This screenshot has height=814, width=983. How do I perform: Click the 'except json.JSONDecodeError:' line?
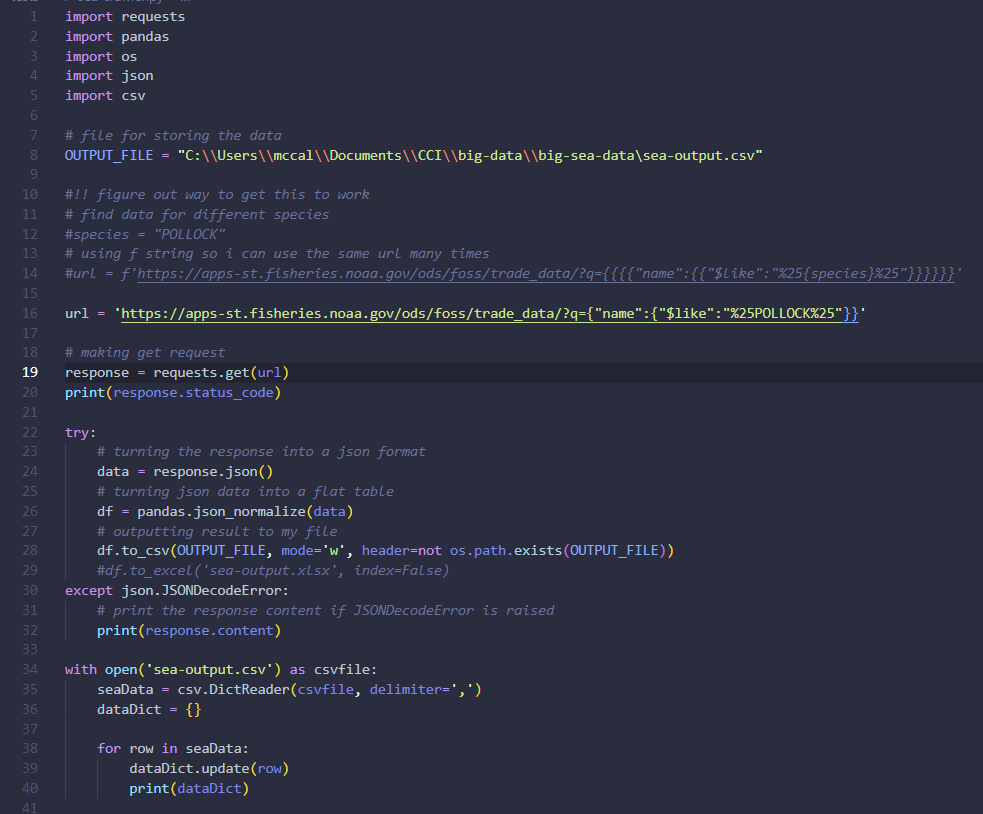click(x=176, y=590)
